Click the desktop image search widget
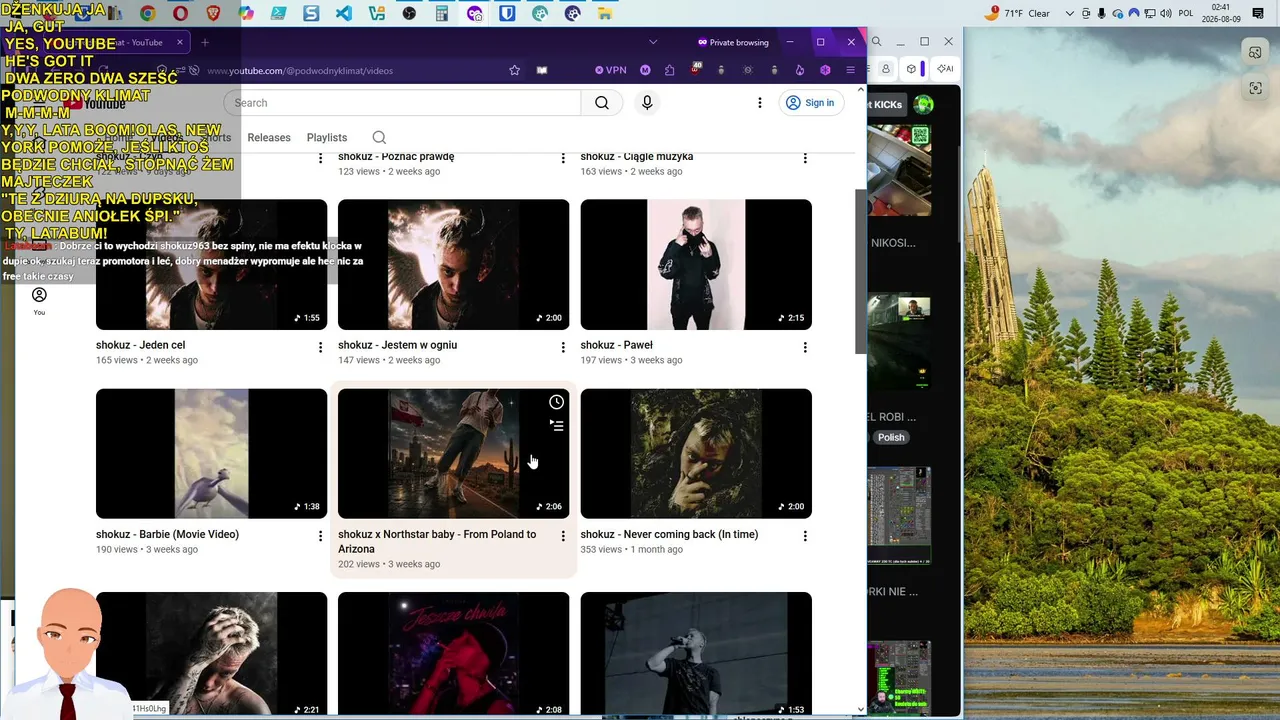 (x=1255, y=52)
